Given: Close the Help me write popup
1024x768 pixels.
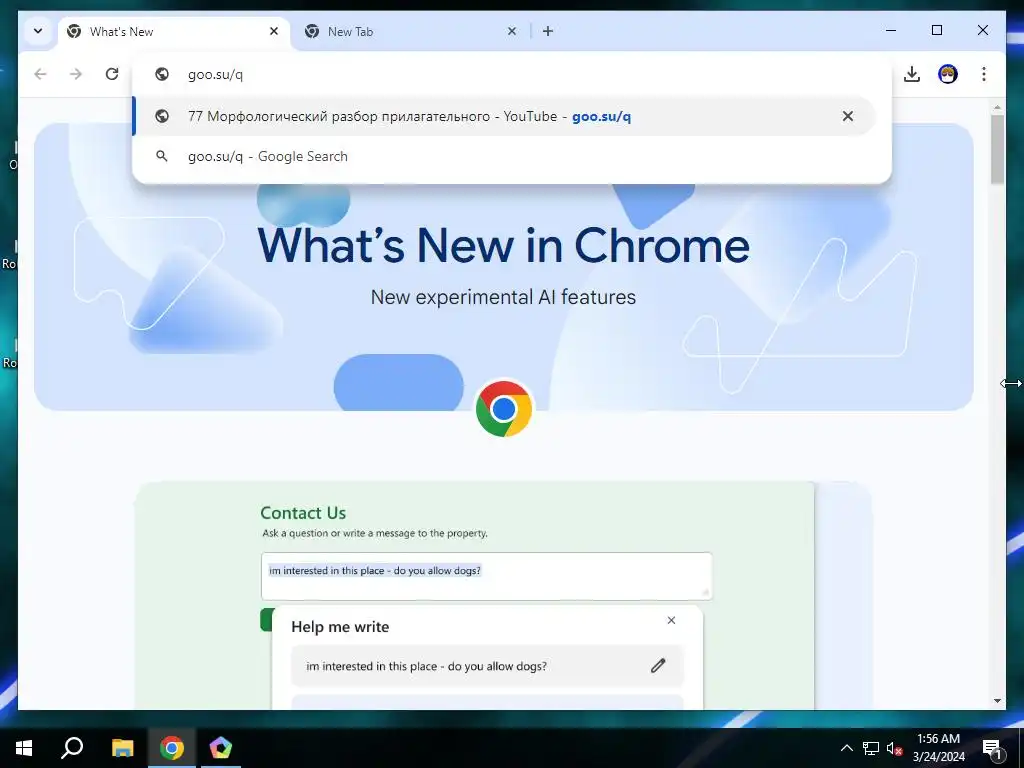Looking at the screenshot, I should pos(671,620).
